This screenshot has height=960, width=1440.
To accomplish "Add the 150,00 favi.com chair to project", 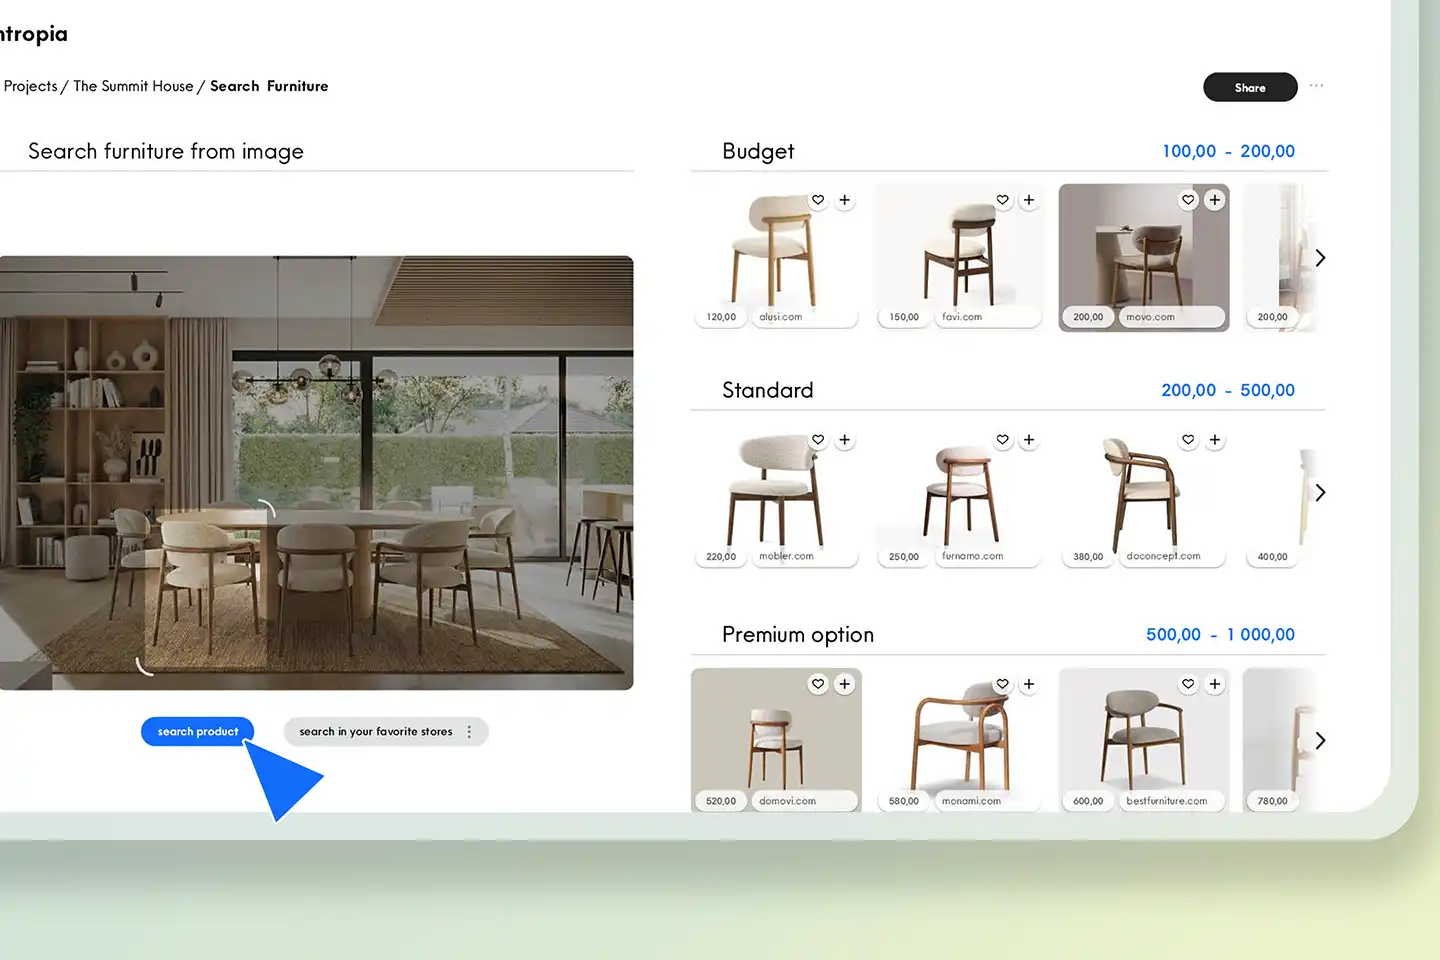I will pyautogui.click(x=1029, y=200).
